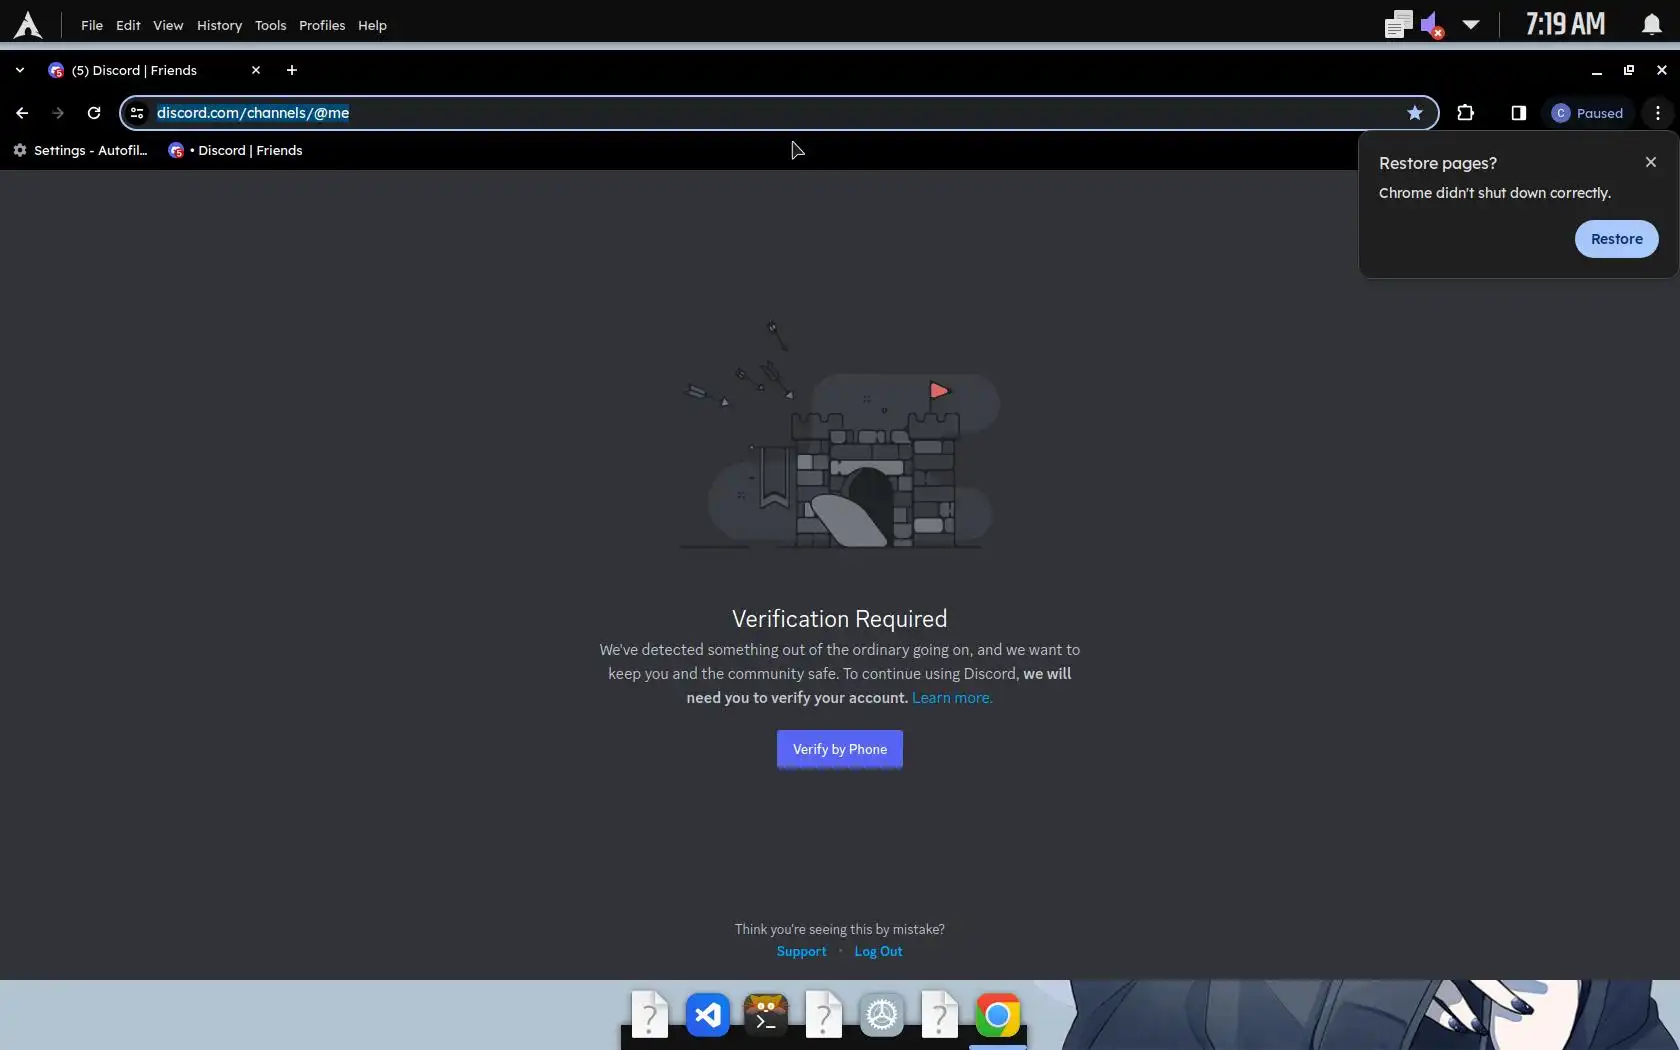
Task: Click Chrome icon in the dock
Action: point(998,1015)
